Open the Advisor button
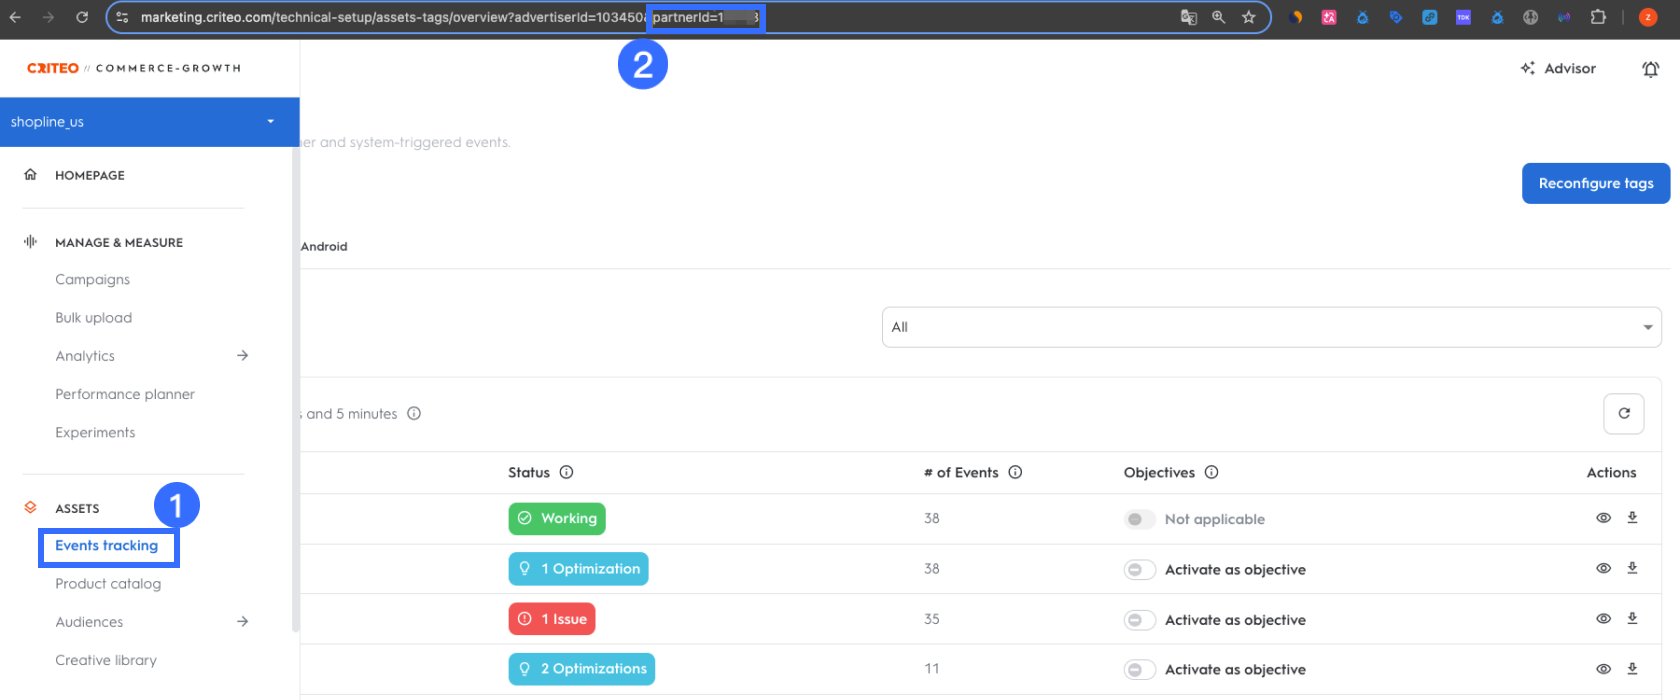The image size is (1680, 700). click(1558, 68)
